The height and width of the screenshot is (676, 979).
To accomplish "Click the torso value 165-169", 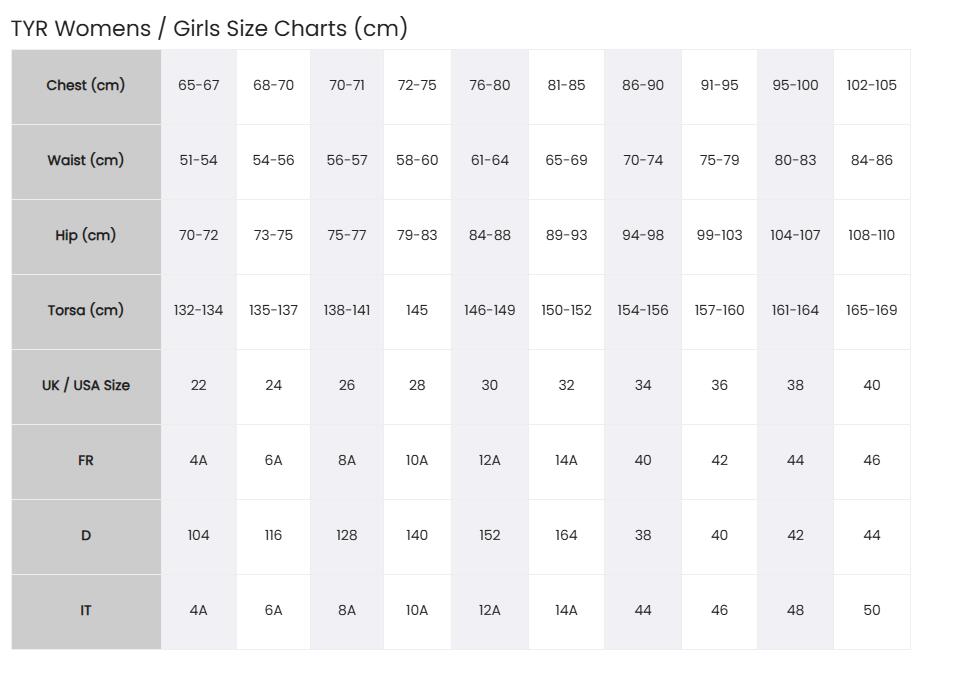I will (872, 311).
